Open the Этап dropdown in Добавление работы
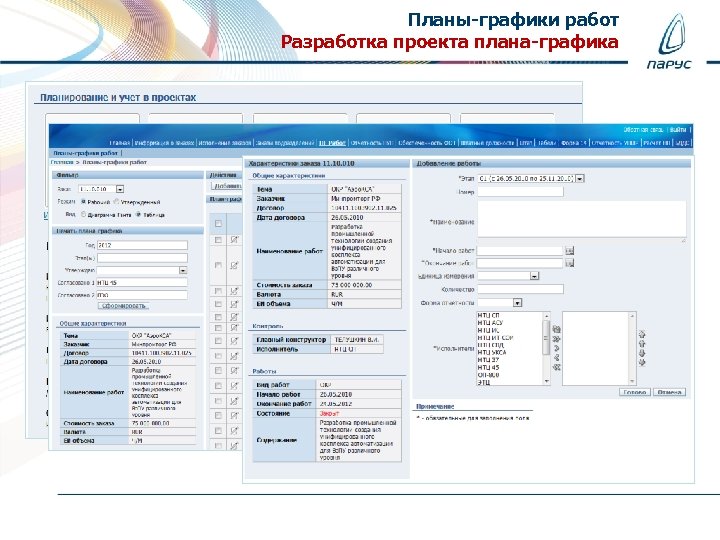The image size is (720, 540). coord(579,178)
